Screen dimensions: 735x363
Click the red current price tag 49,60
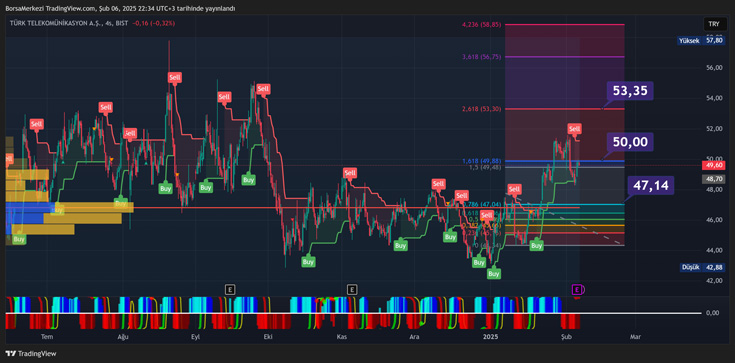(714, 165)
